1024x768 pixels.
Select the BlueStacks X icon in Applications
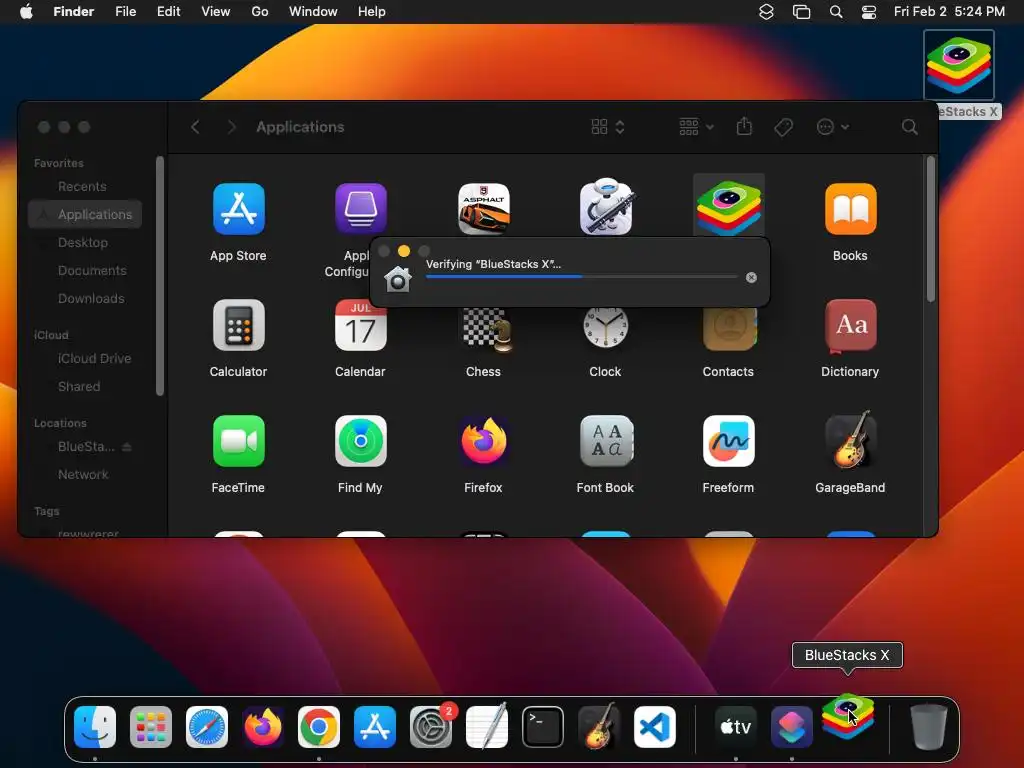(x=728, y=208)
